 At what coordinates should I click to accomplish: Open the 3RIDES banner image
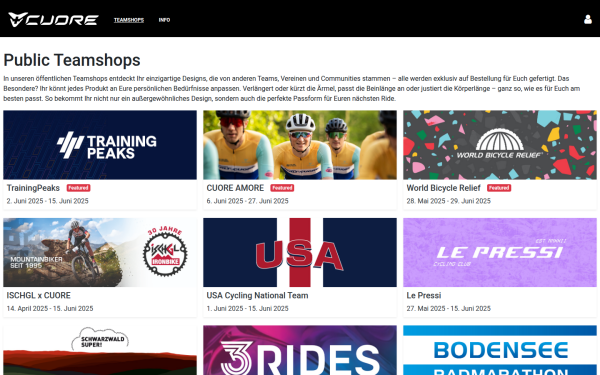(x=300, y=351)
